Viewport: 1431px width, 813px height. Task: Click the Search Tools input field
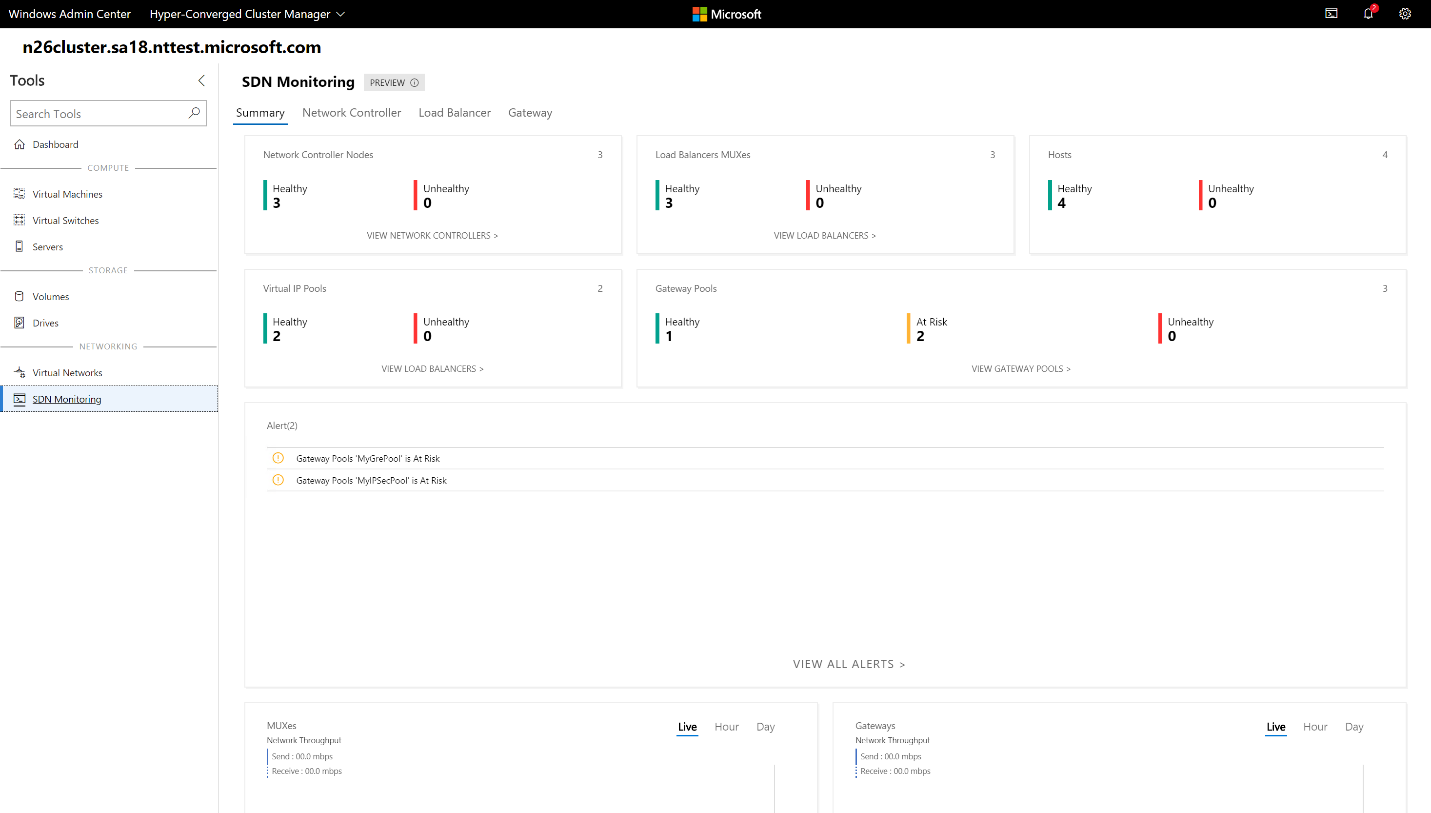click(100, 114)
